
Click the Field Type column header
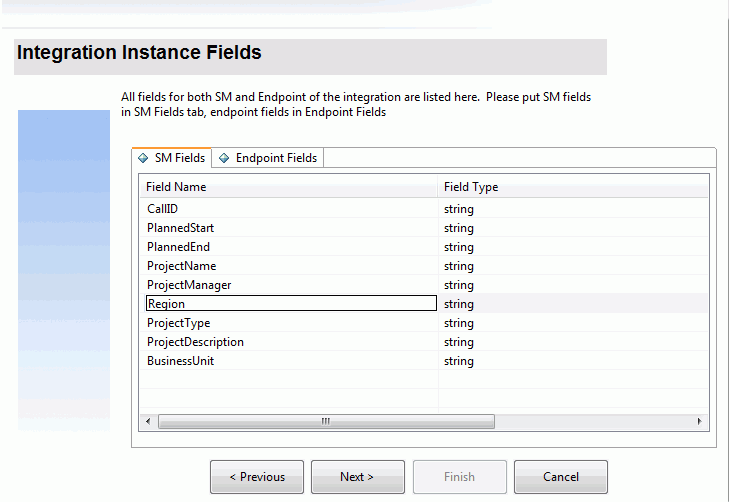(470, 187)
